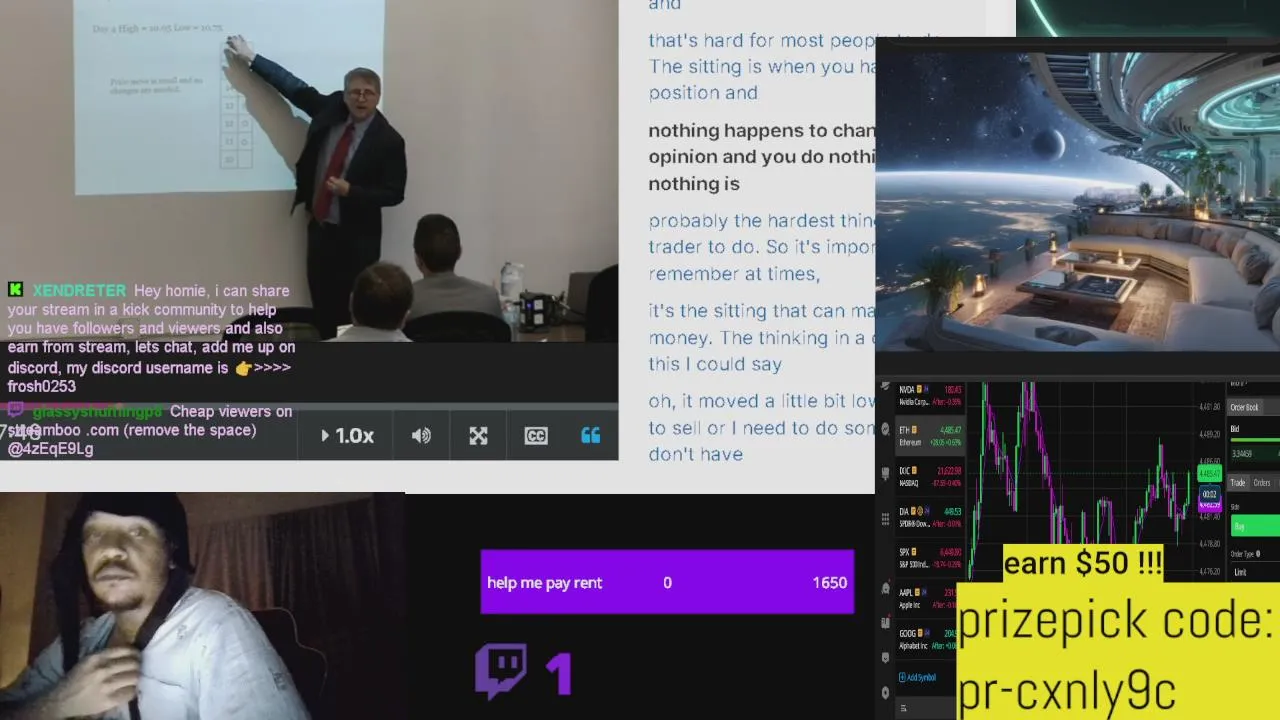Select transcript line "it's the sitting that can"
1280x720 pixels.
(x=761, y=311)
